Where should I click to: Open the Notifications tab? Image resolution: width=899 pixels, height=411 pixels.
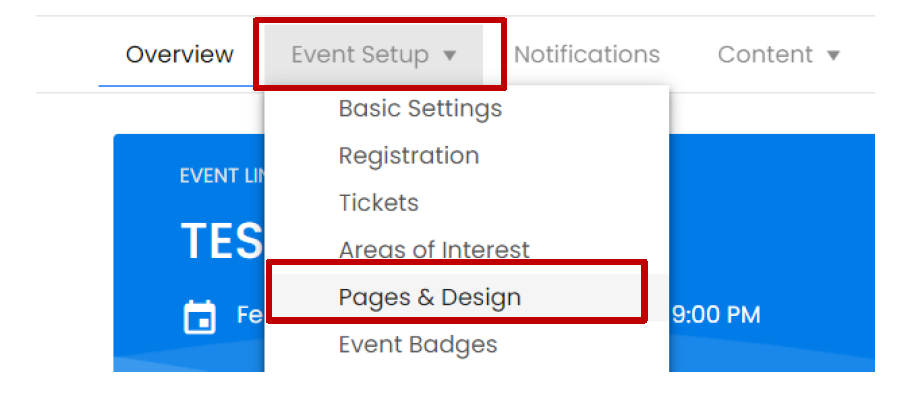click(x=587, y=54)
